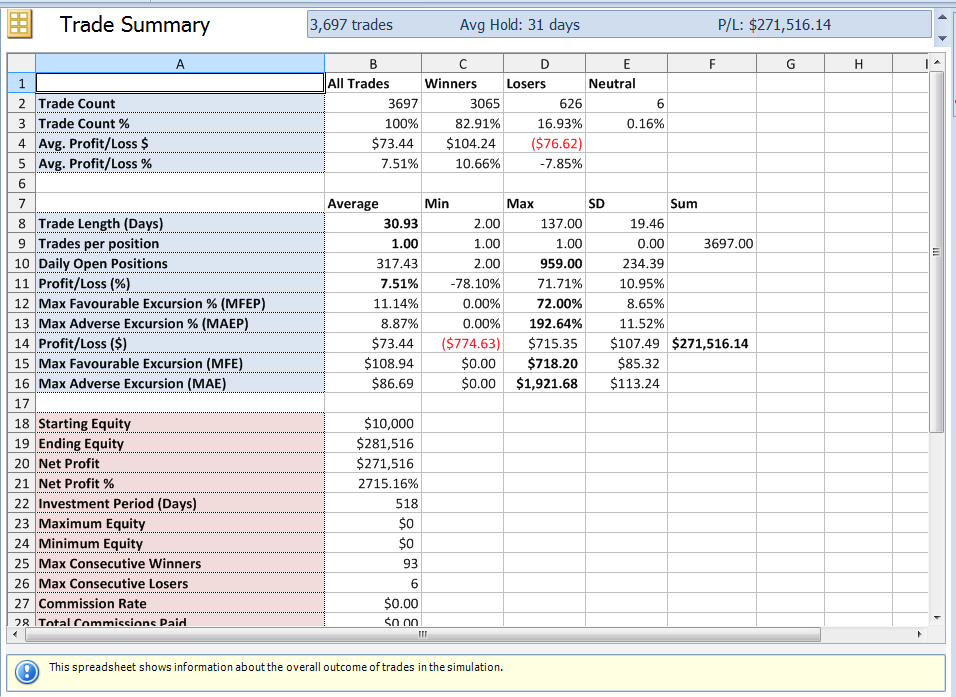Click the 'Investment Period (Days)' row label
Screen dimensions: 956x697
180,504
